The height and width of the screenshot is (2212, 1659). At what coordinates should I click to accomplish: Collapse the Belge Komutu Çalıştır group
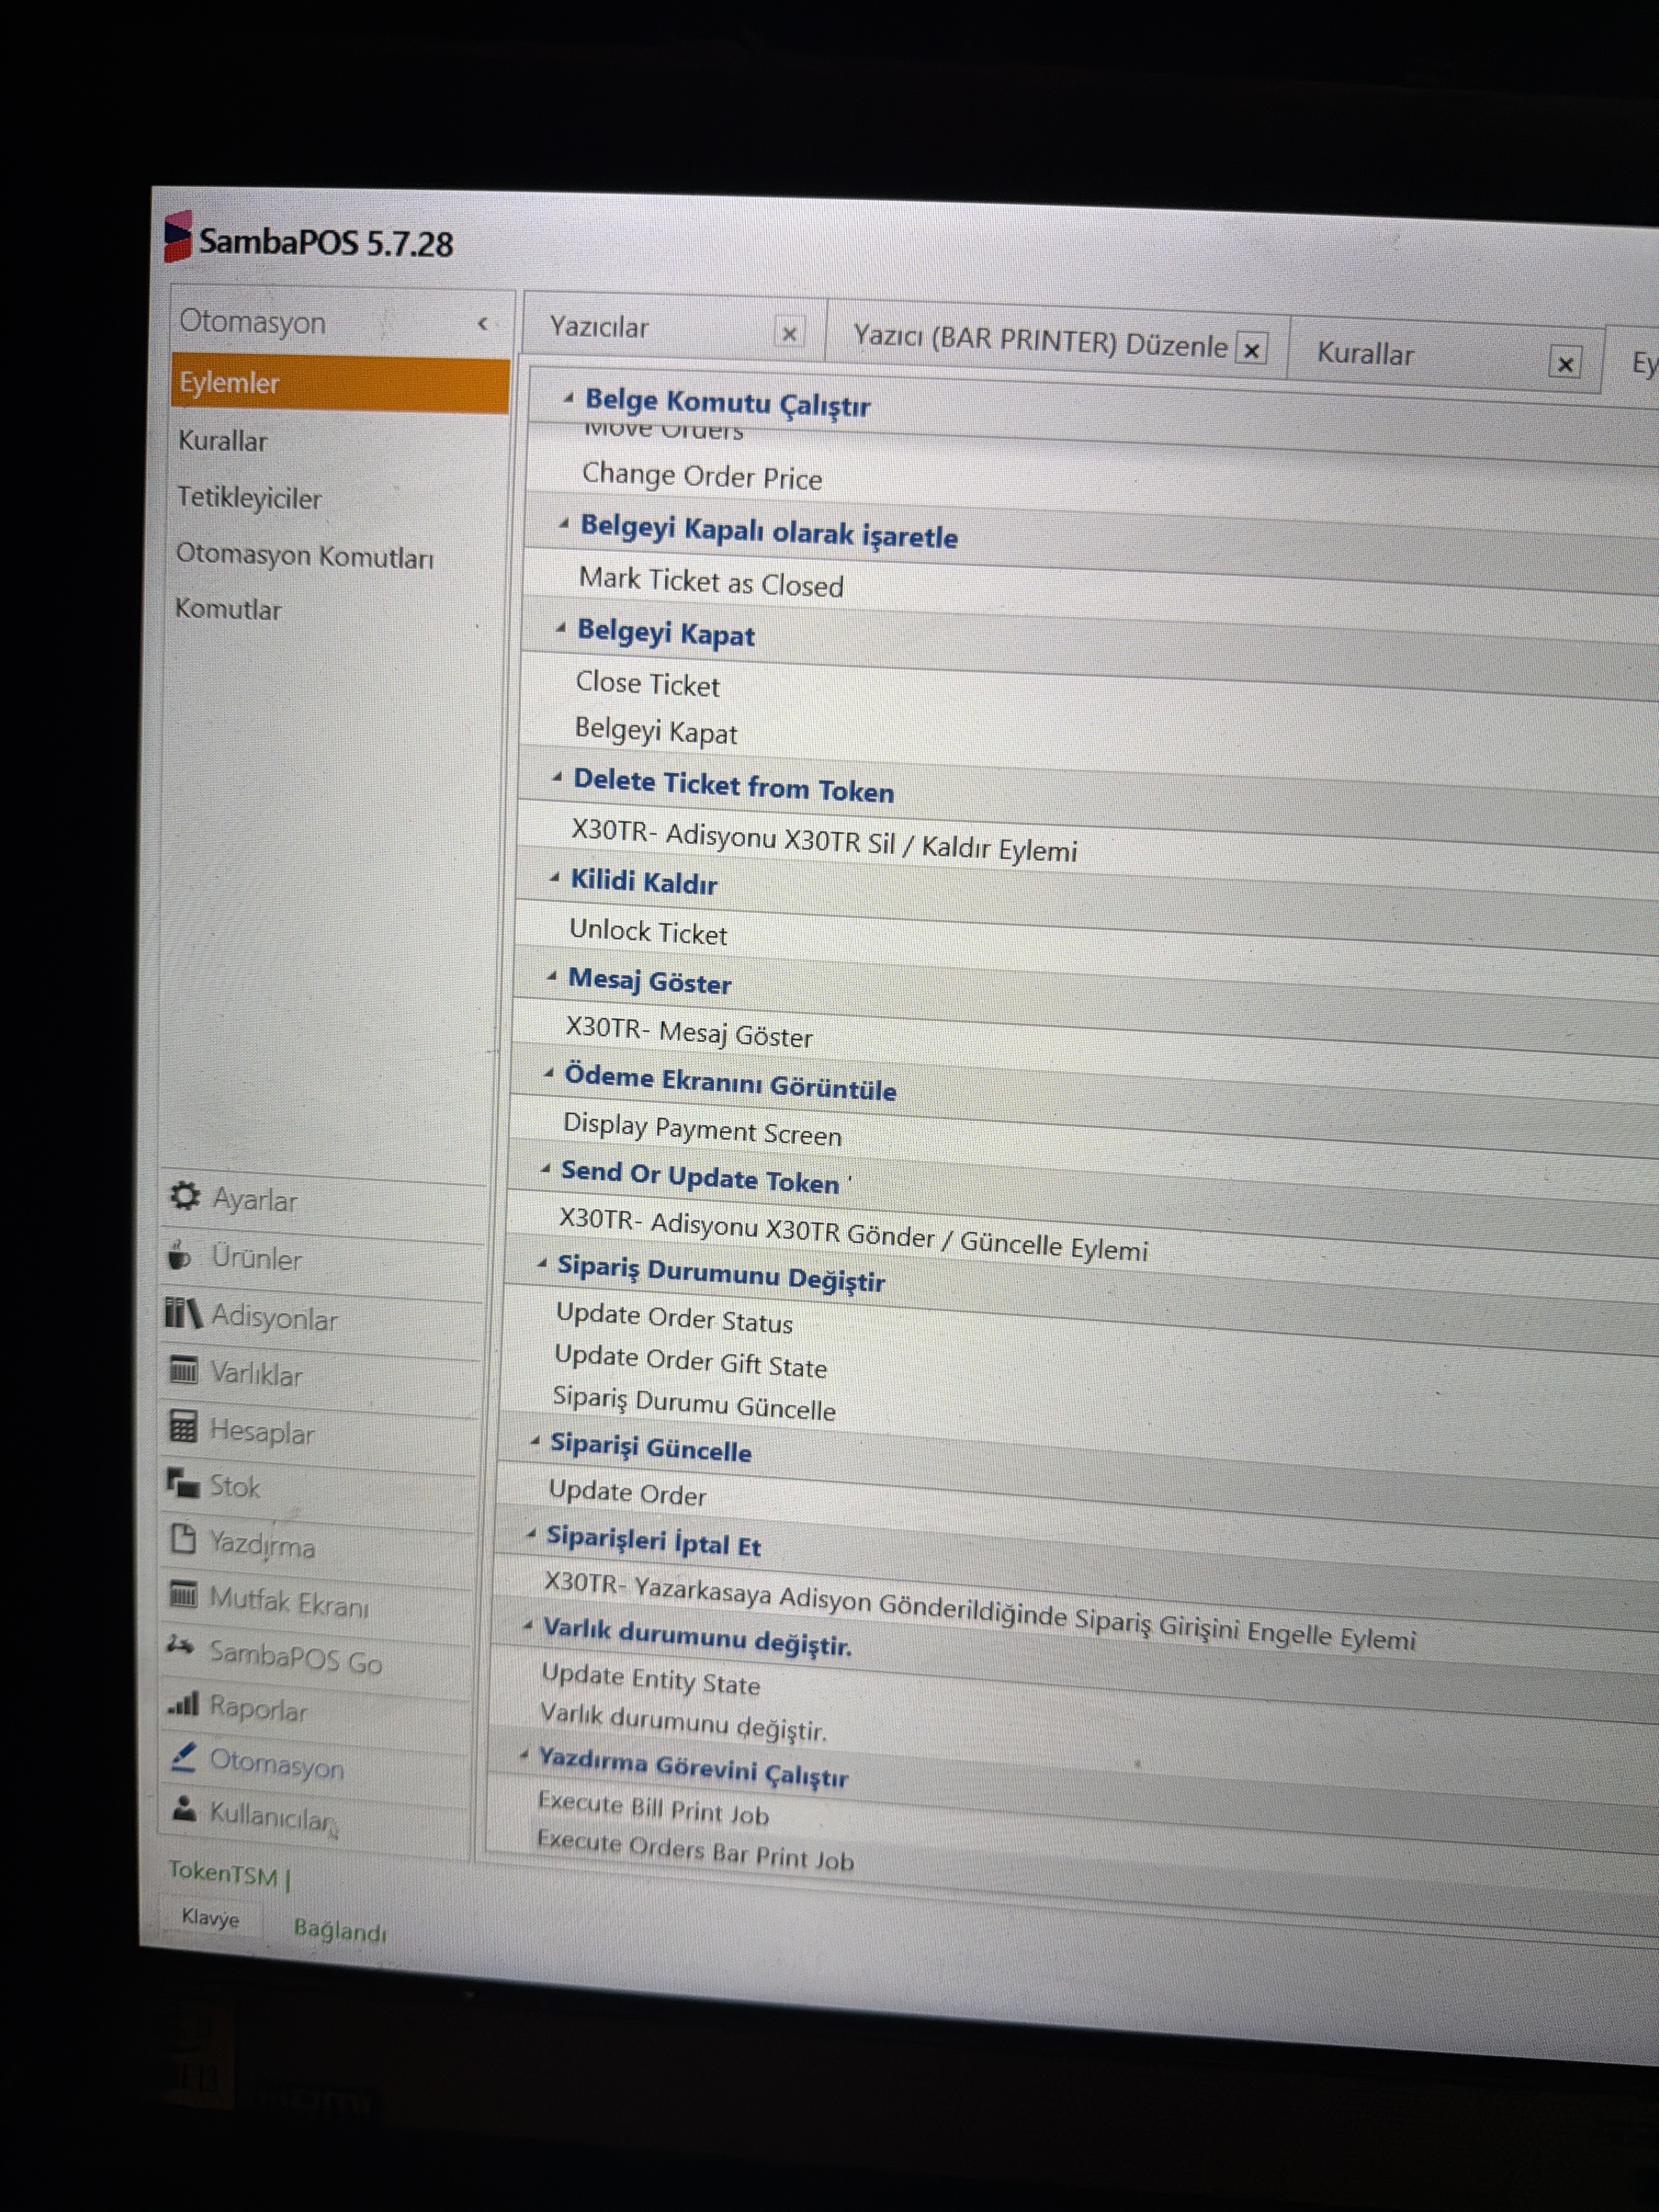click(568, 398)
